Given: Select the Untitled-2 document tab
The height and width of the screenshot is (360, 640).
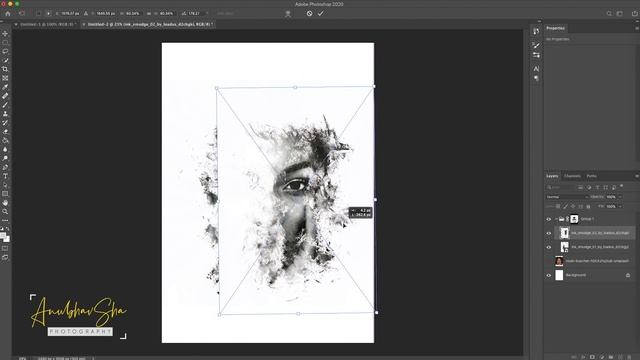Looking at the screenshot, I should coord(149,24).
